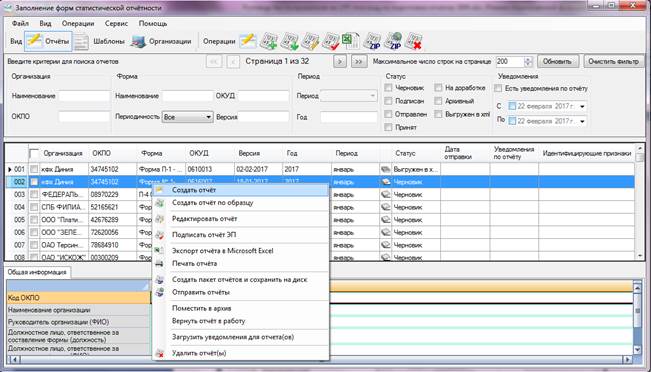
Task: Open the Операции menu in menu bar
Action: click(x=78, y=24)
